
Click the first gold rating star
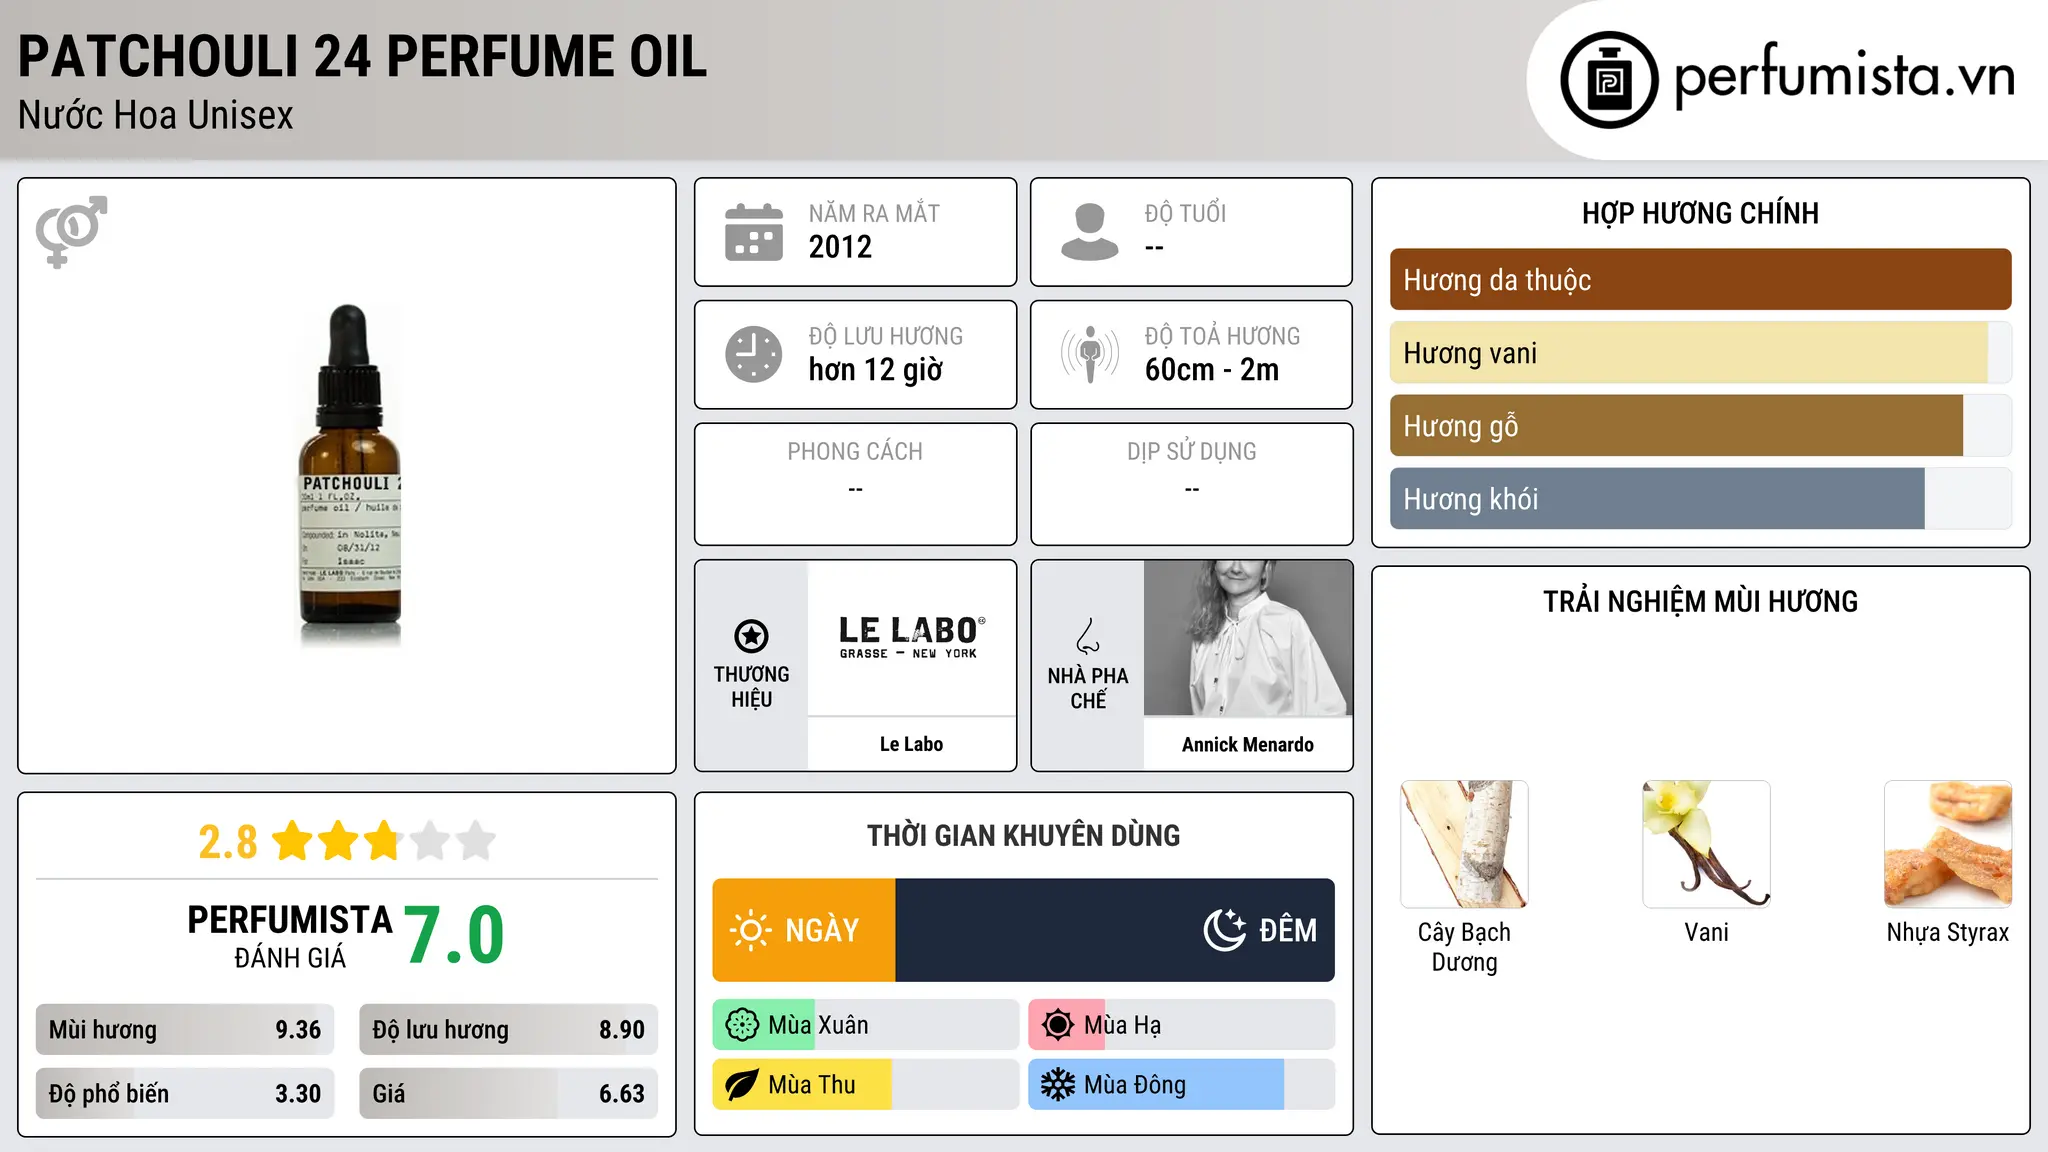293,841
